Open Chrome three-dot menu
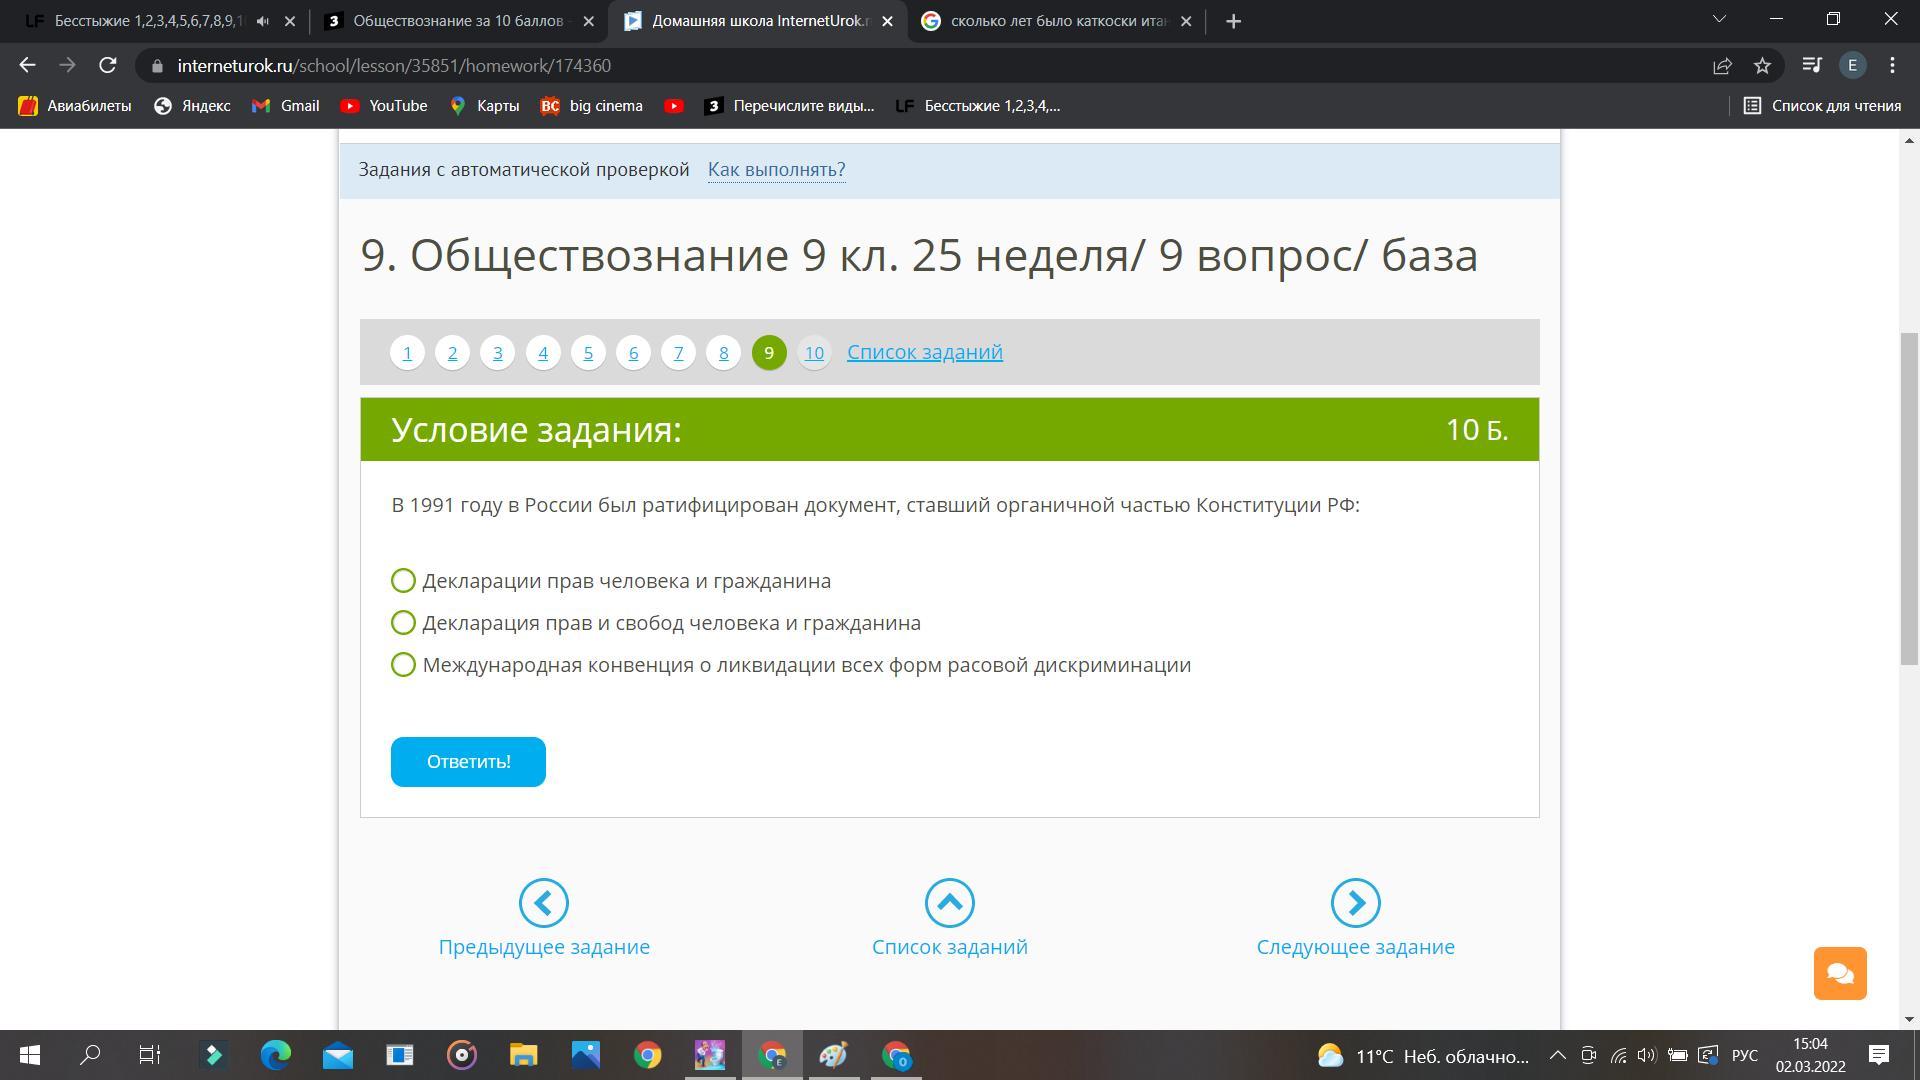This screenshot has height=1080, width=1920. pyautogui.click(x=1892, y=66)
